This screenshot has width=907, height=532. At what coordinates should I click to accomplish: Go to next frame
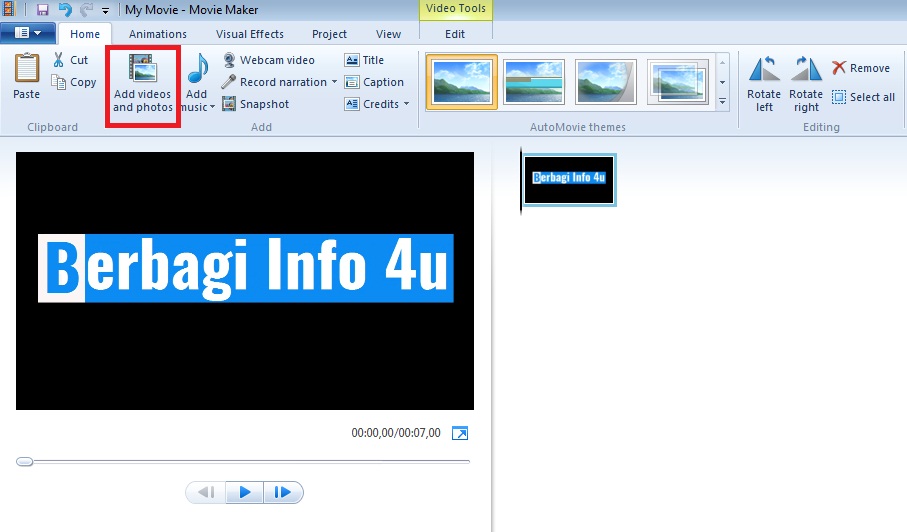pos(283,492)
